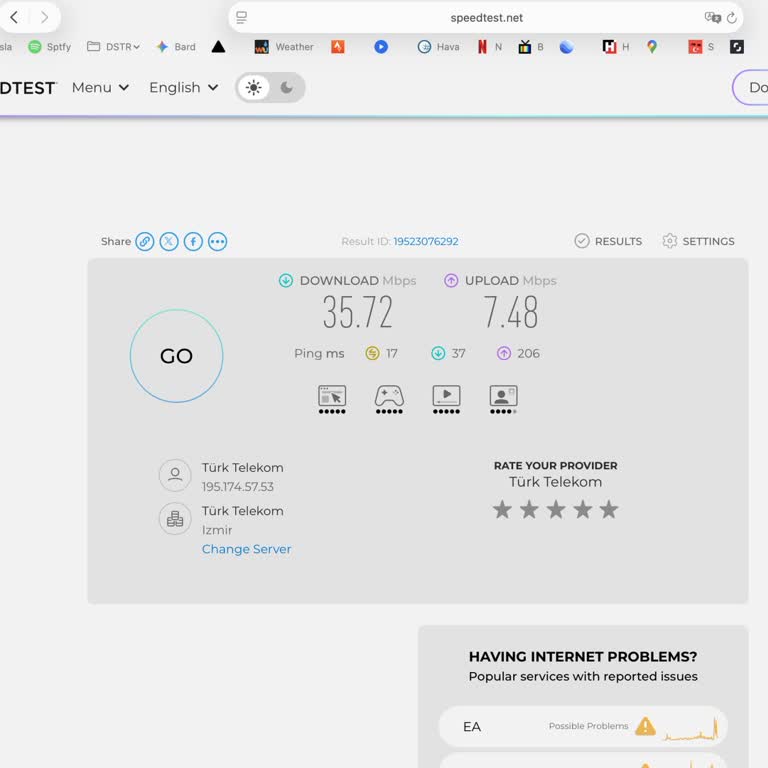
Task: Open the TV icon B bookmark
Action: [531, 47]
